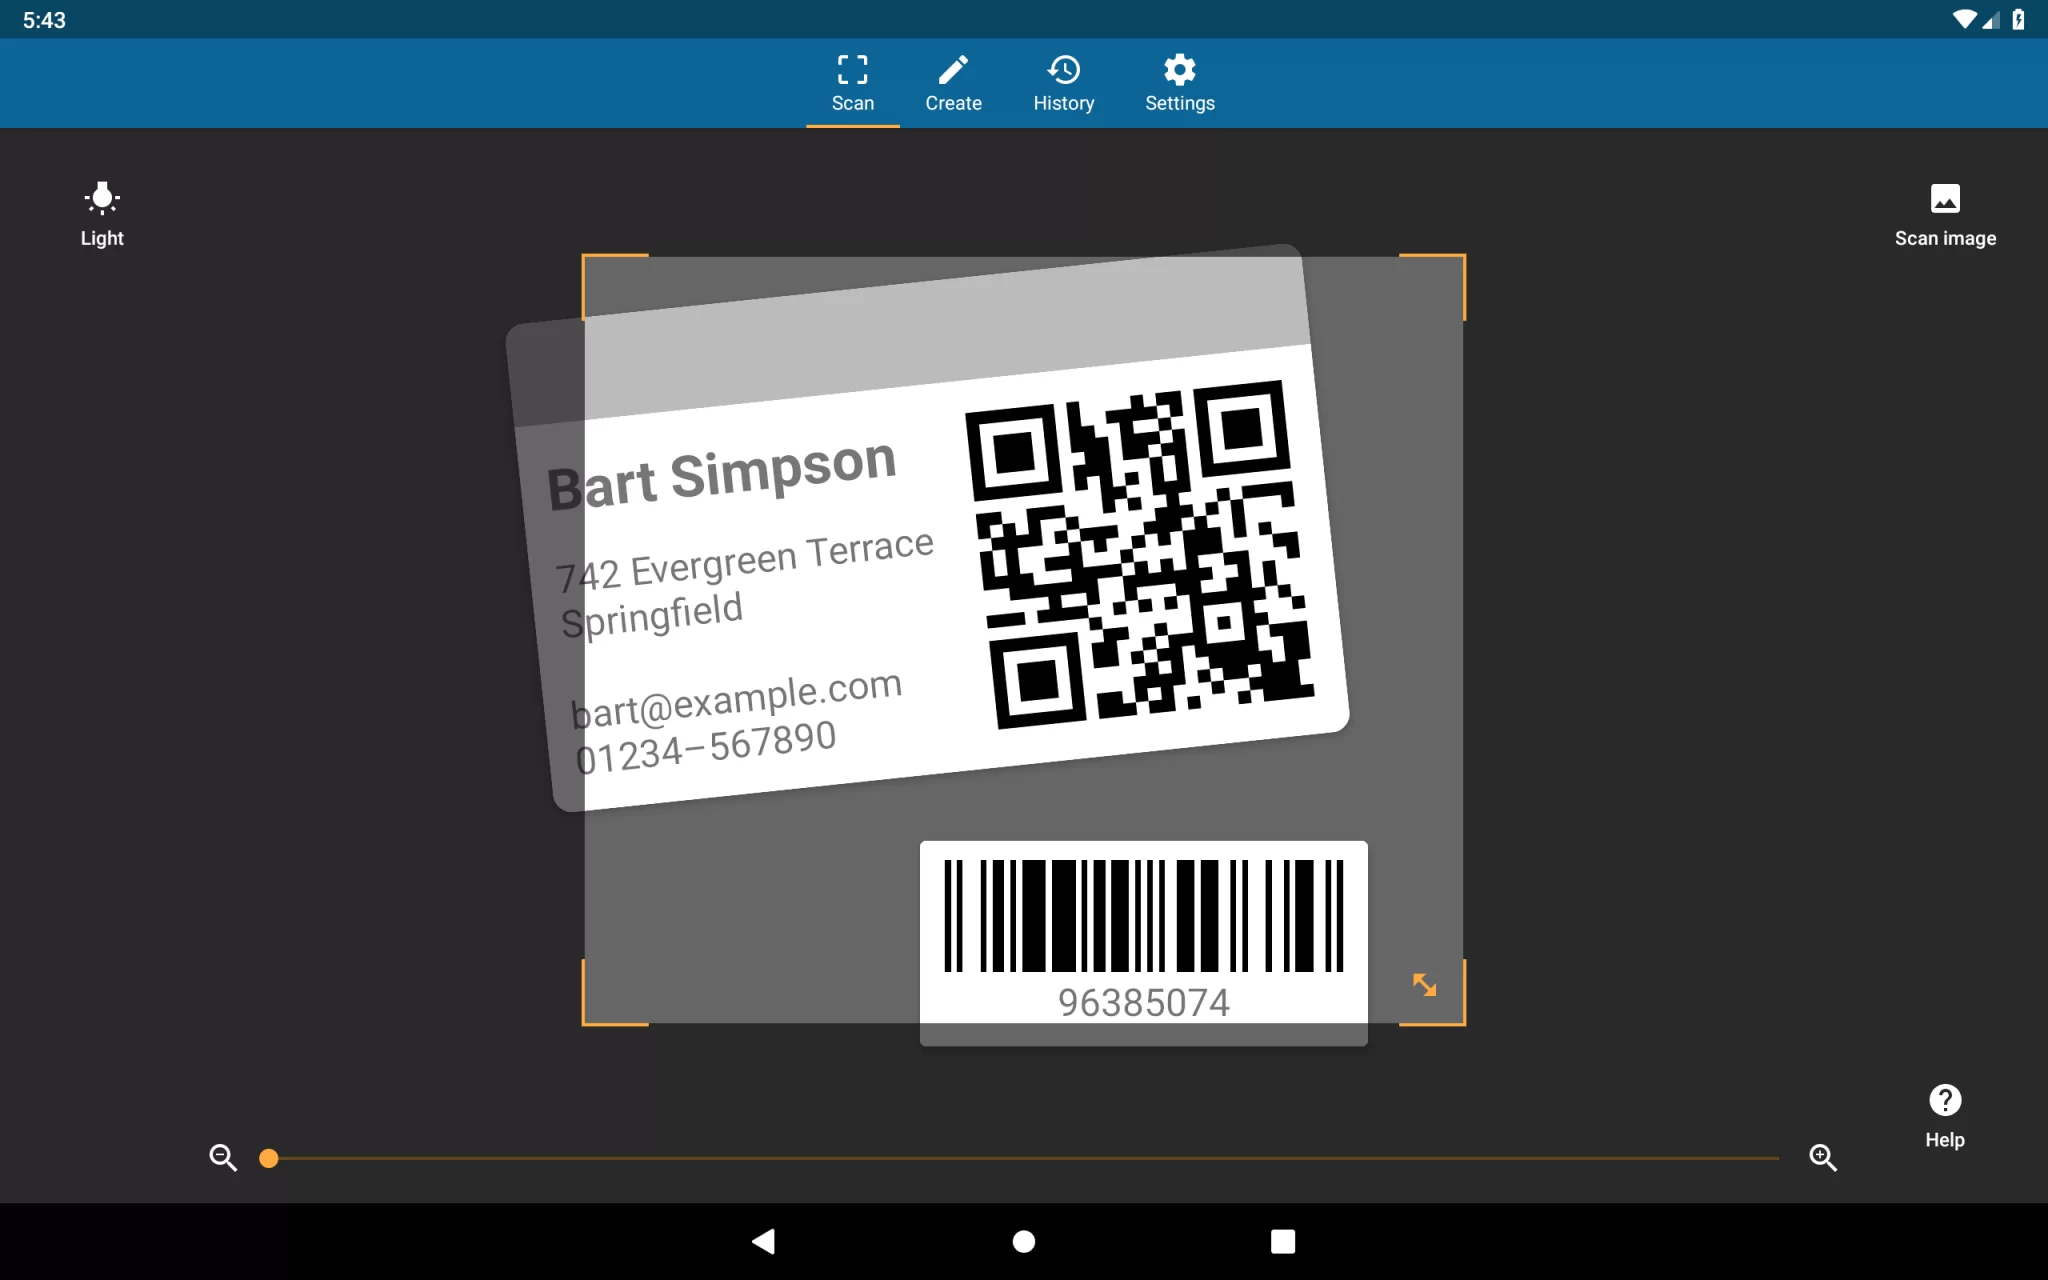Open the resize handle on scan frame
2048x1280 pixels.
pos(1421,987)
